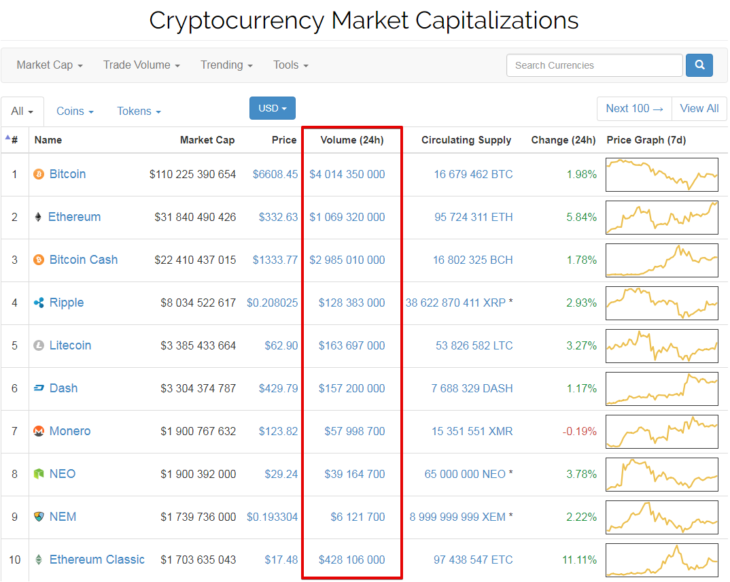The height and width of the screenshot is (582, 730).
Task: Go to Next 100 currencies
Action: tap(634, 108)
